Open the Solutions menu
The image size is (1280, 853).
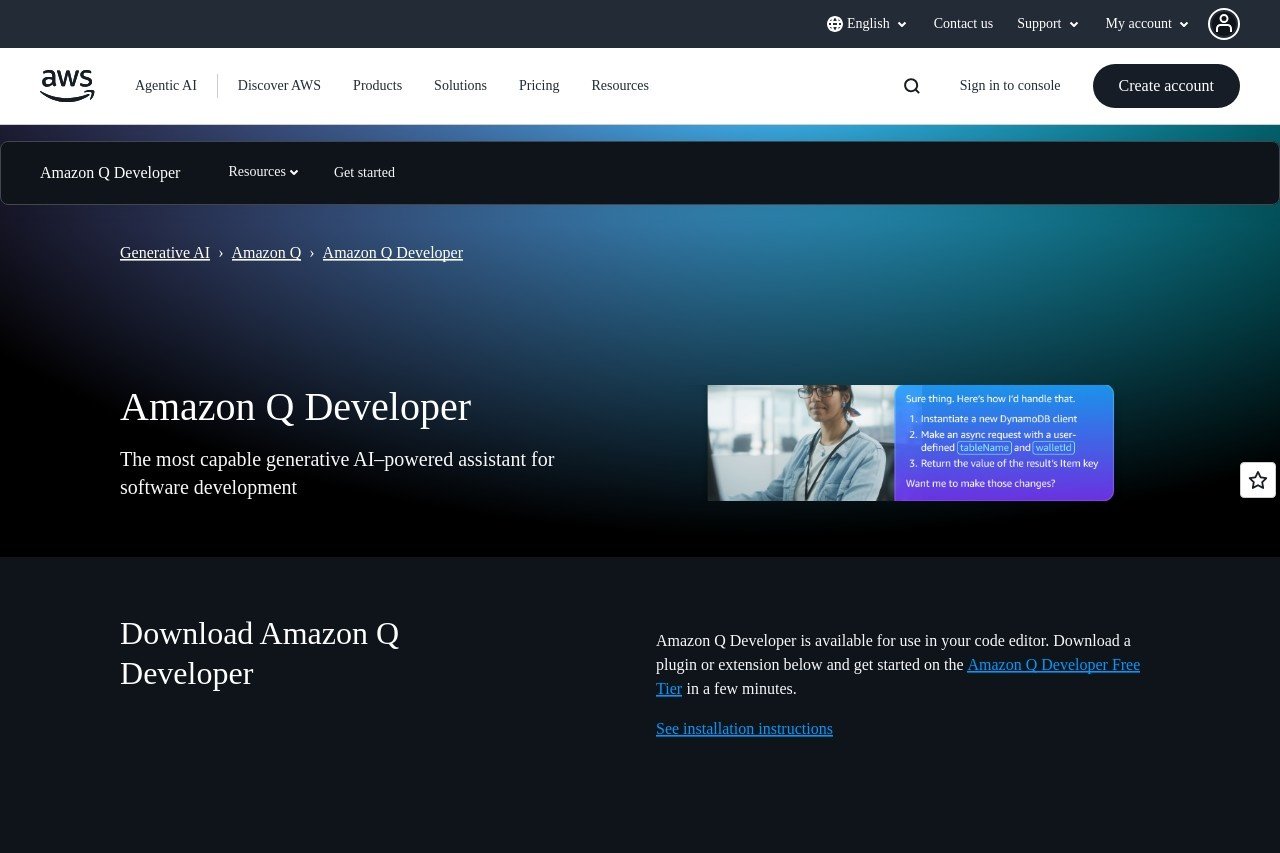click(460, 86)
